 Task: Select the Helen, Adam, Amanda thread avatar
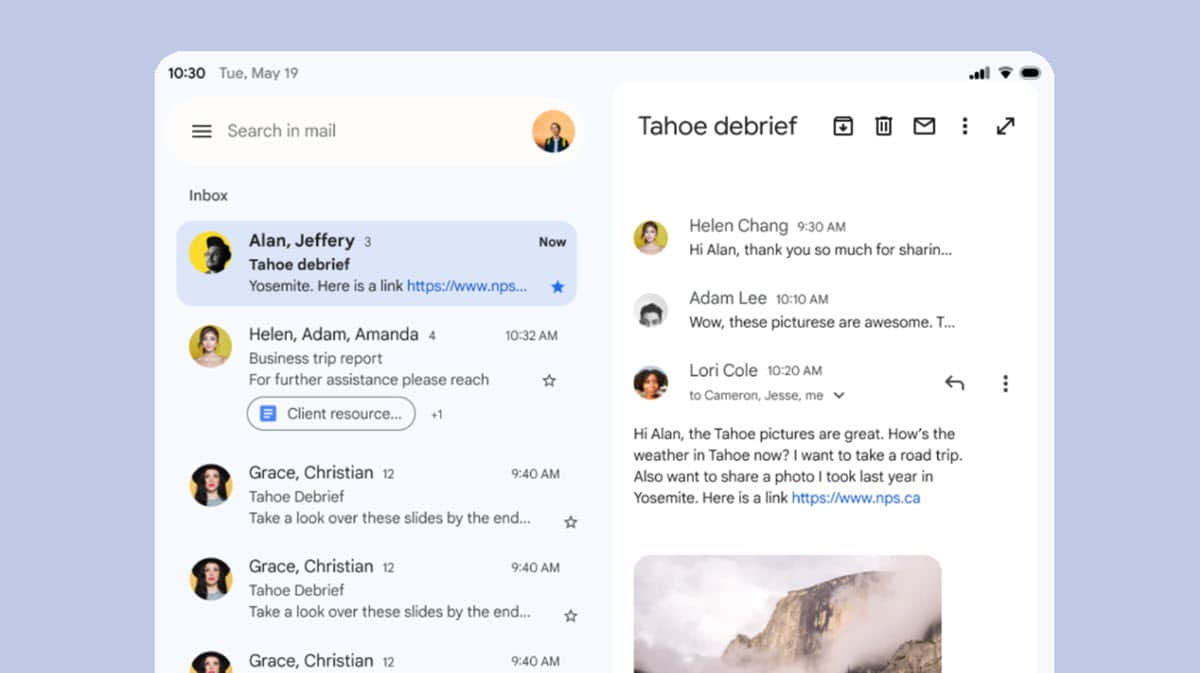tap(210, 346)
